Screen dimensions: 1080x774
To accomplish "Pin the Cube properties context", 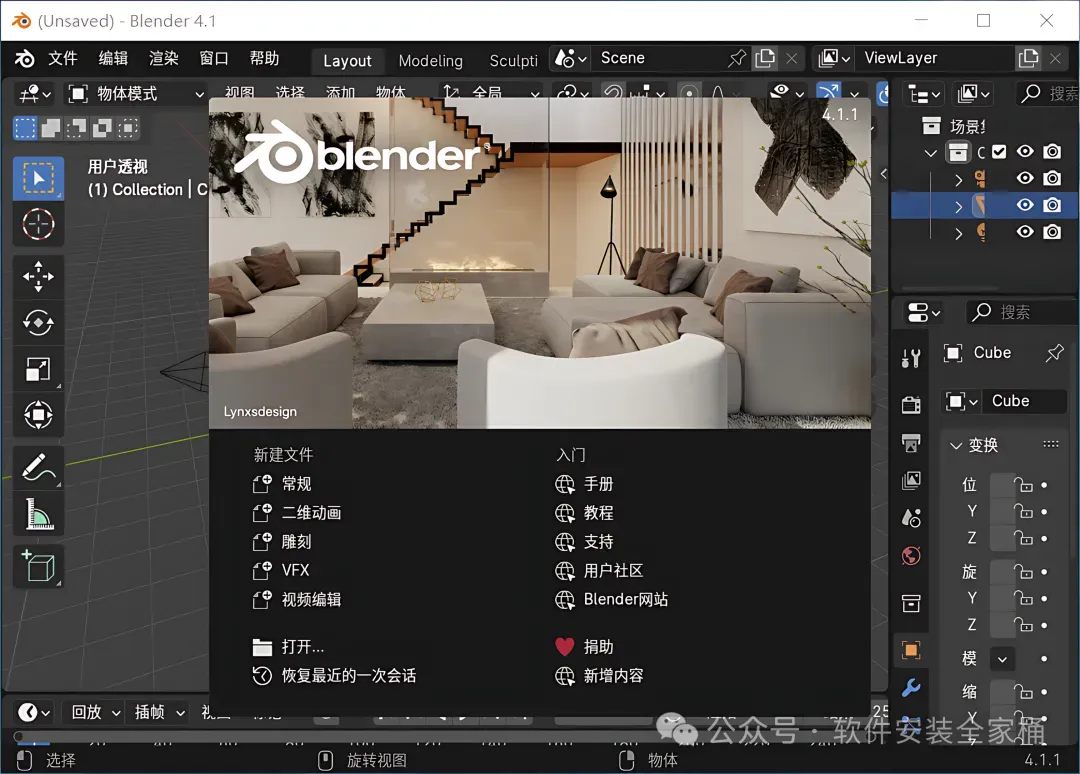I will (x=1055, y=353).
